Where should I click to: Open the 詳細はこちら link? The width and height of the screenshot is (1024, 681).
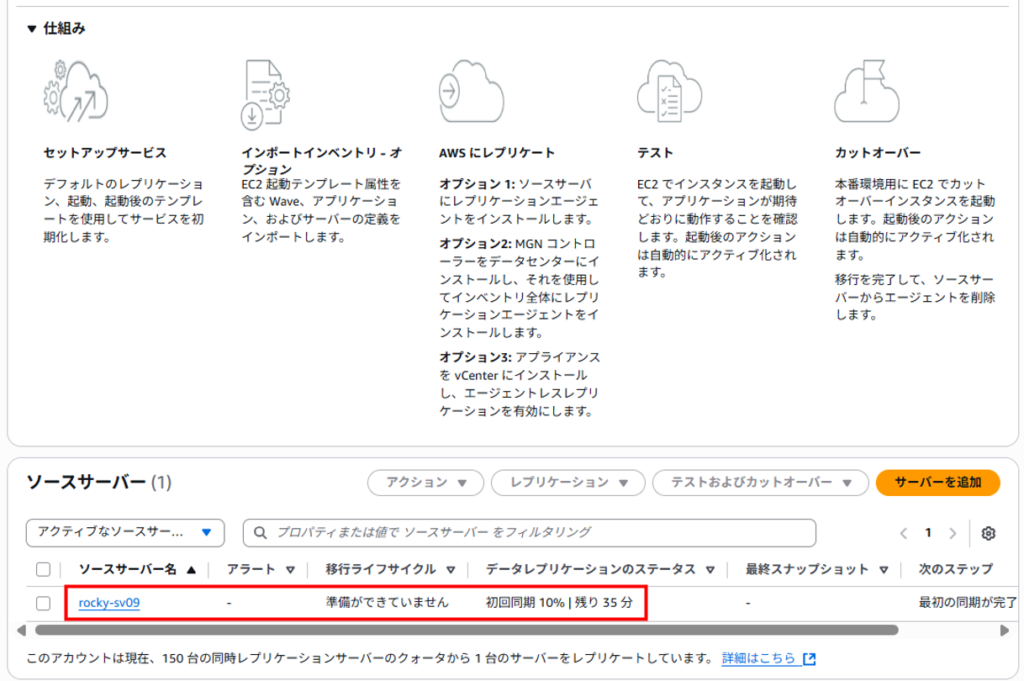759,658
